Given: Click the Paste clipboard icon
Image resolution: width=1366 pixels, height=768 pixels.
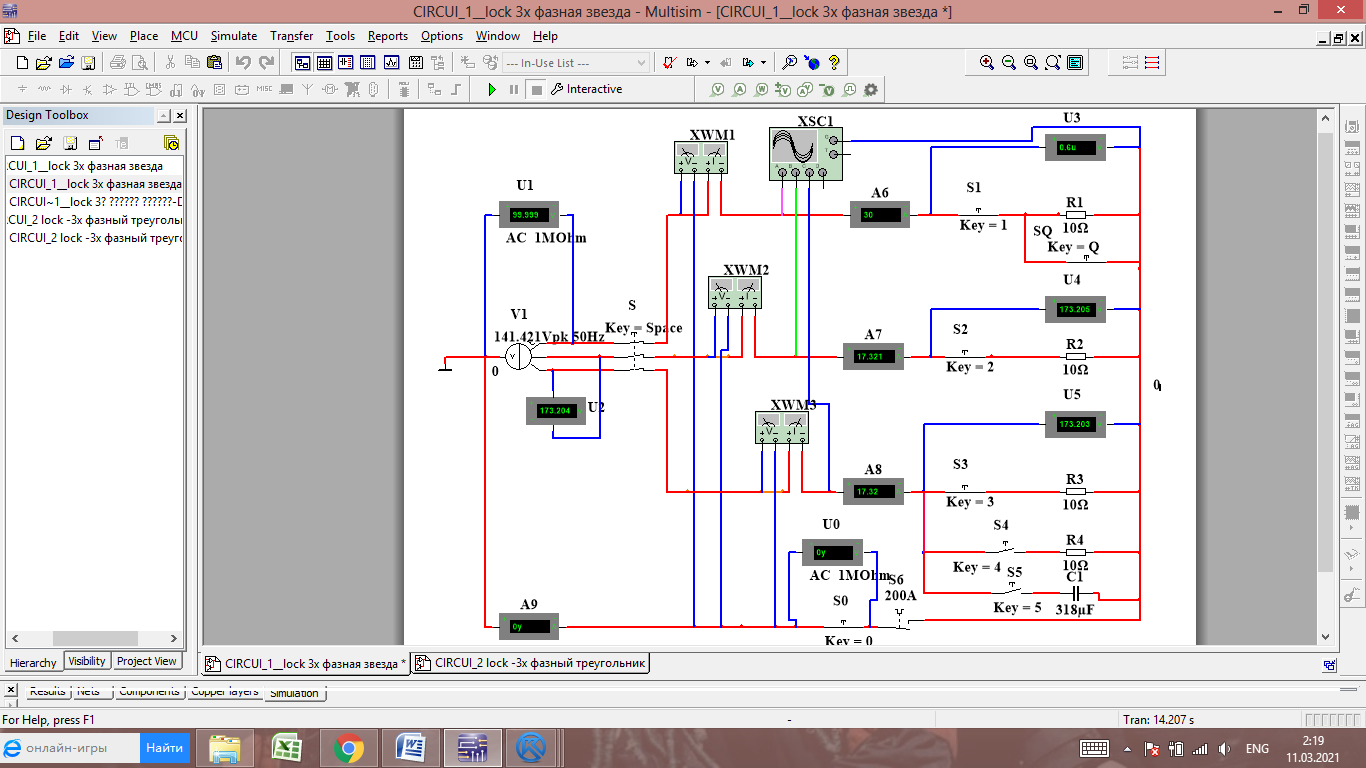Looking at the screenshot, I should pyautogui.click(x=214, y=62).
